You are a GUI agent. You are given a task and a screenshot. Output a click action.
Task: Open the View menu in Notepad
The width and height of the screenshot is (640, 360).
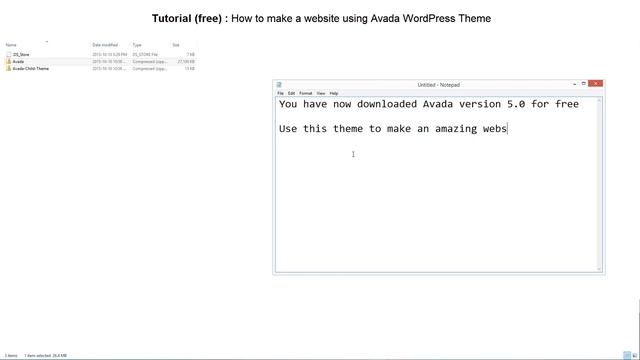tap(321, 93)
